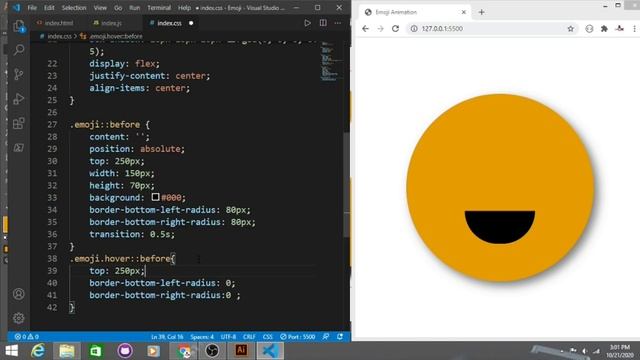The height and width of the screenshot is (360, 640).
Task: Reload the Emoji Animation page
Action: pos(395,29)
